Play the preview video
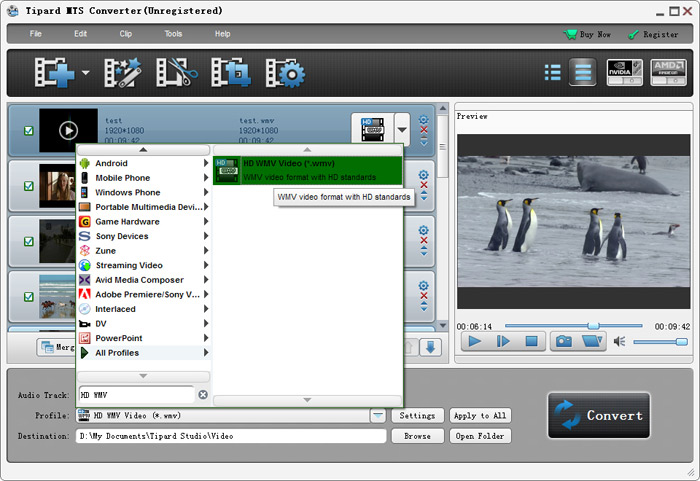Viewport: 700px width, 481px height. click(x=475, y=342)
